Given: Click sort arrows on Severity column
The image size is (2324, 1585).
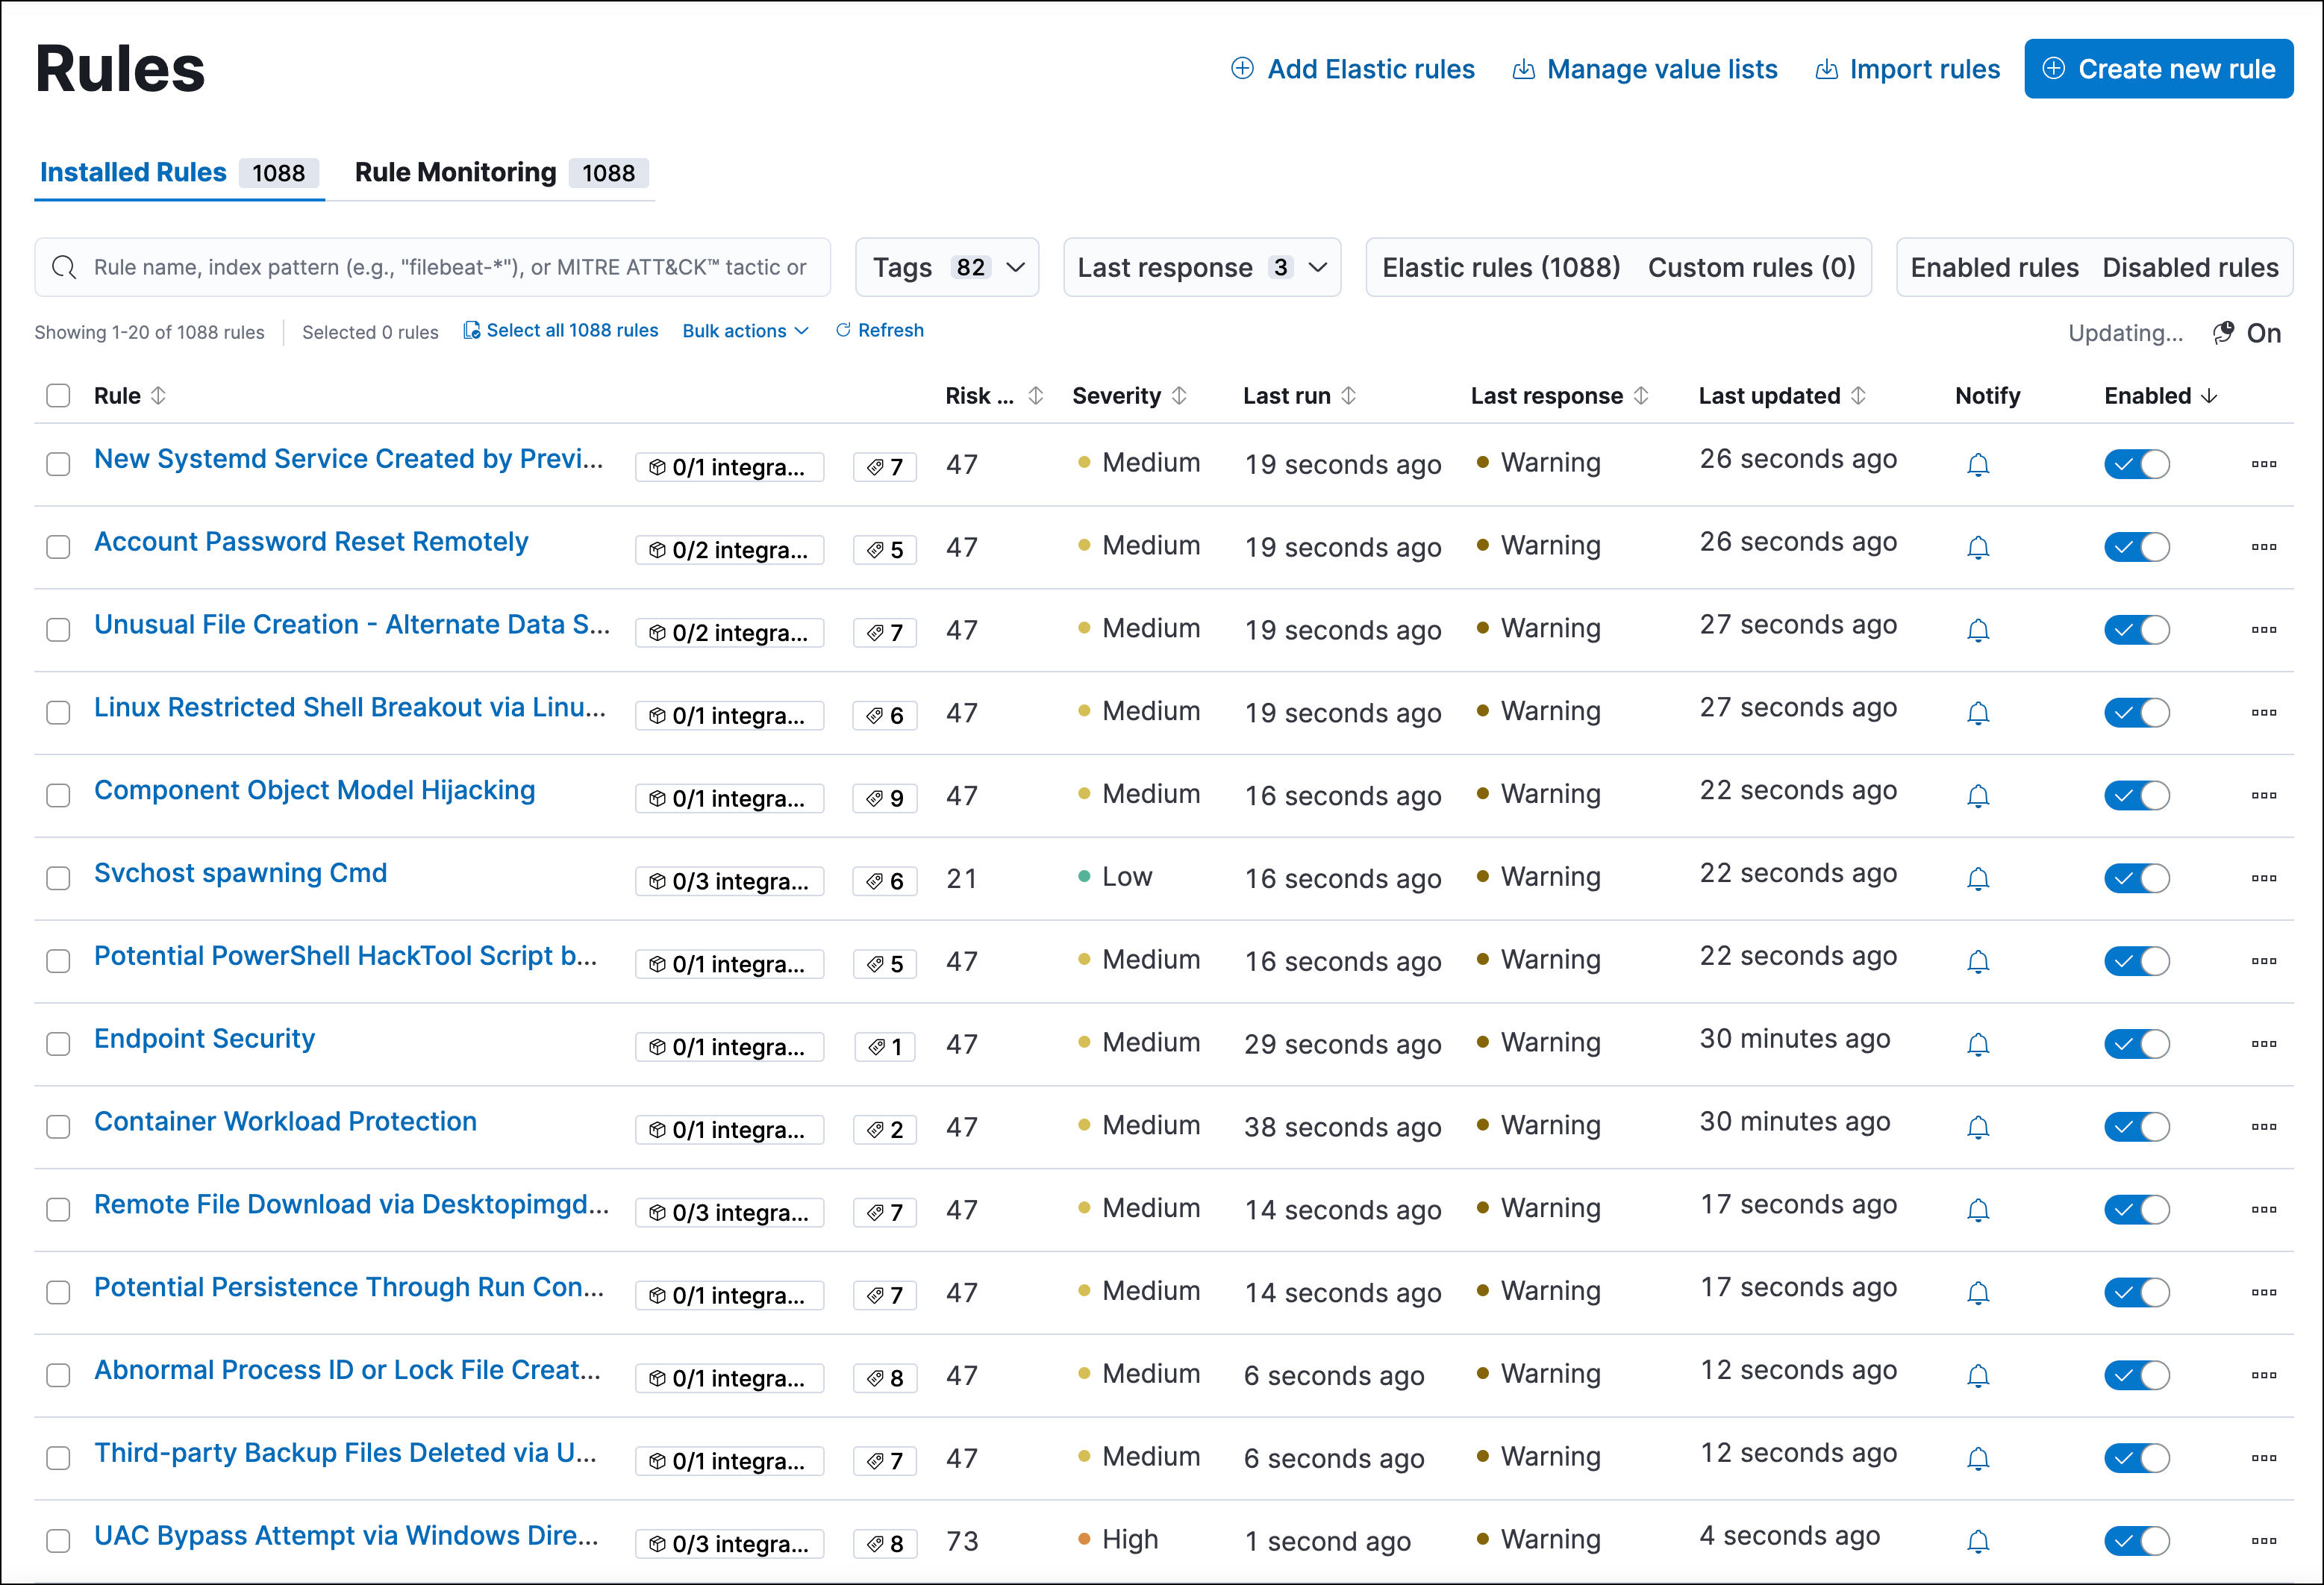Looking at the screenshot, I should point(1180,396).
